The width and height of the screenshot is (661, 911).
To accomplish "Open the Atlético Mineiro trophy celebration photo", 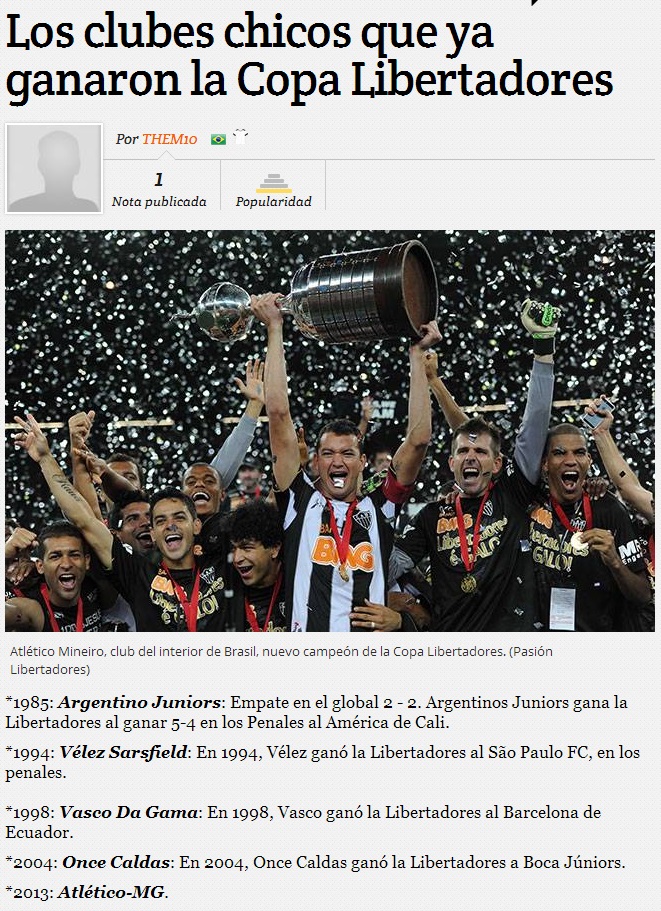I will tap(330, 431).
